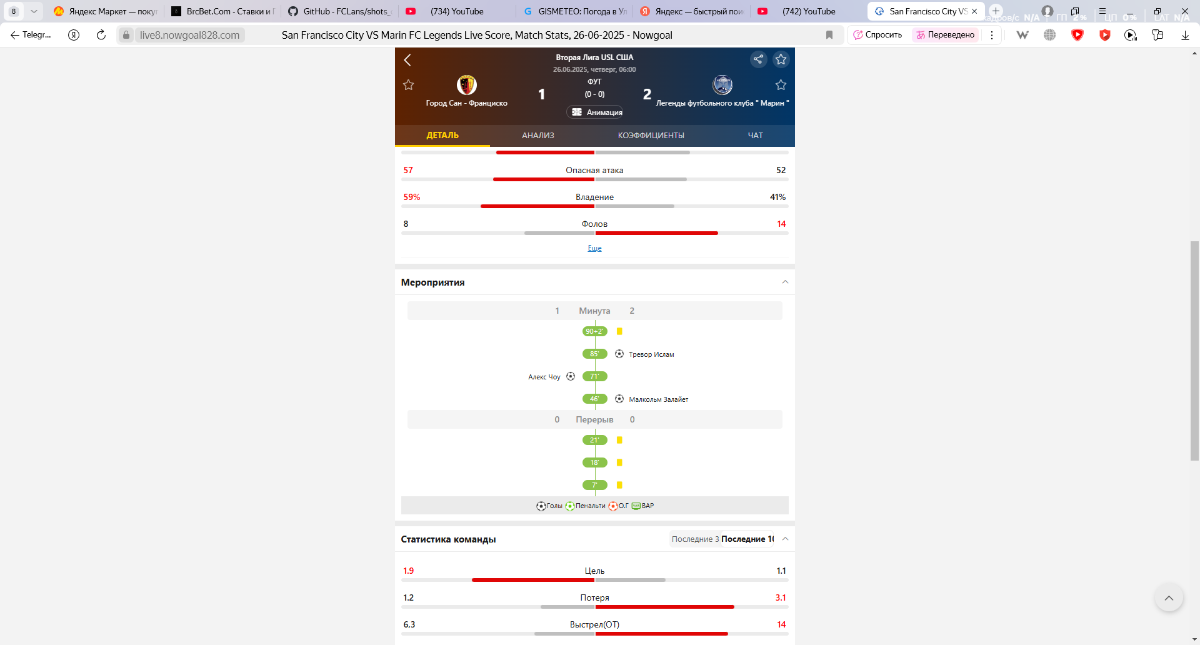
Task: Go to the ЧАТ tab
Action: point(755,135)
